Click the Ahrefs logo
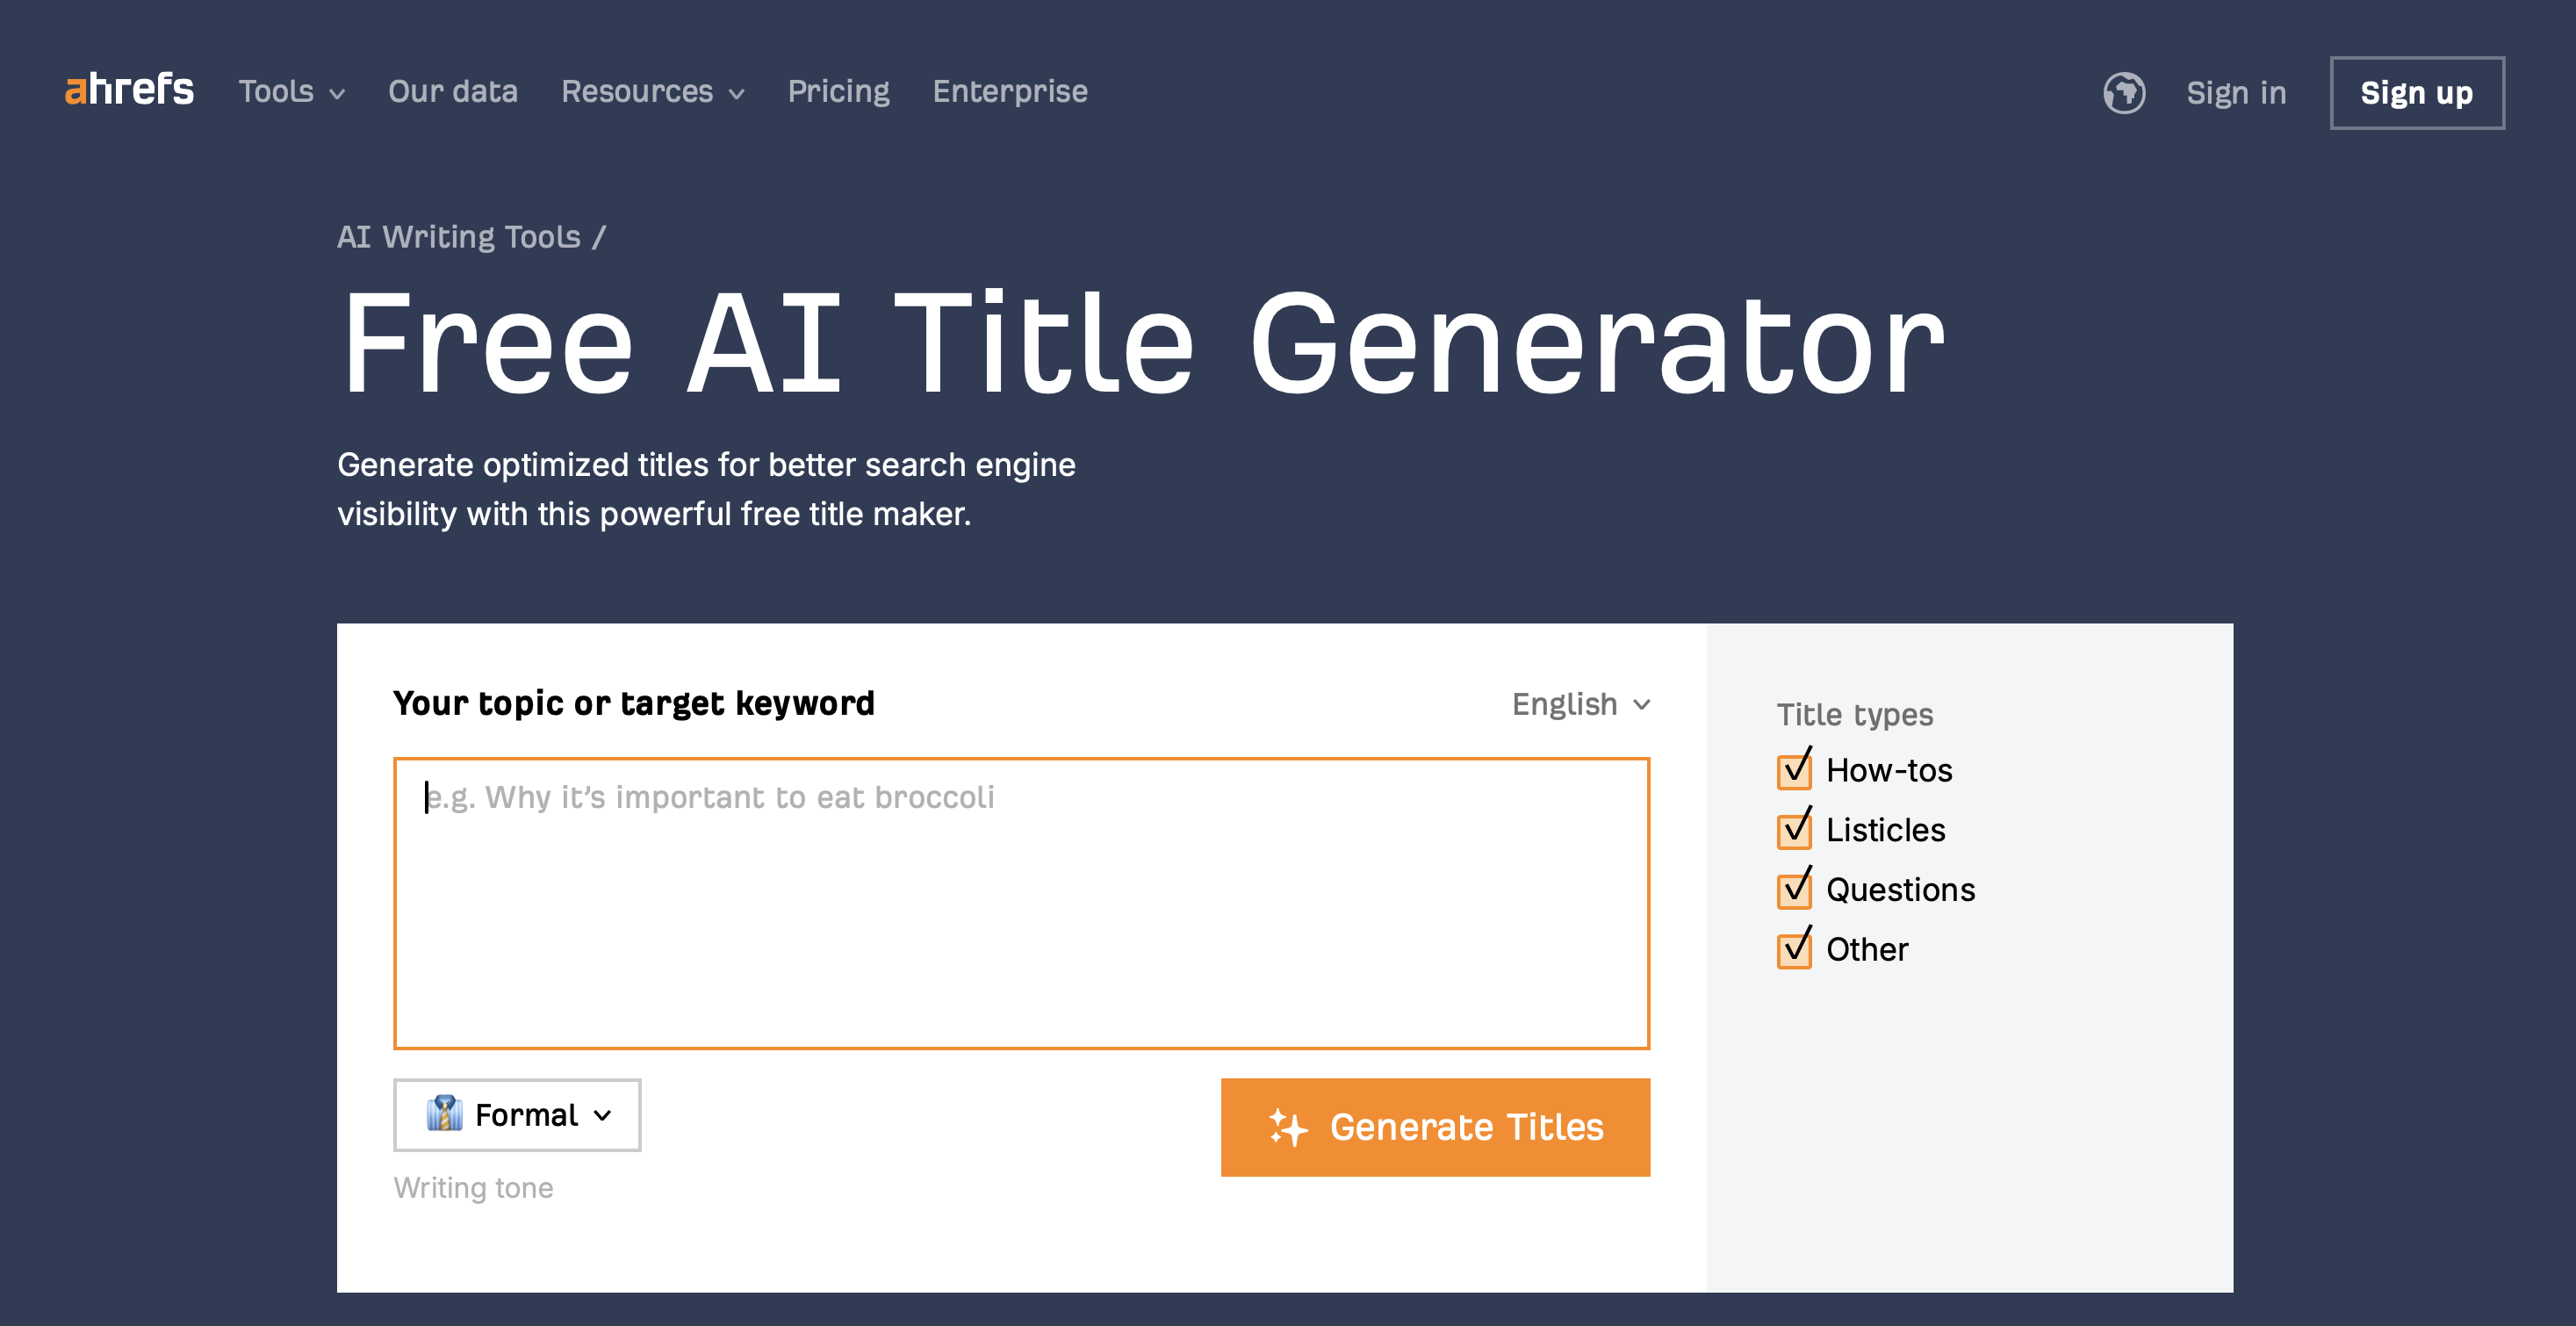This screenshot has width=2576, height=1326. pos(129,90)
